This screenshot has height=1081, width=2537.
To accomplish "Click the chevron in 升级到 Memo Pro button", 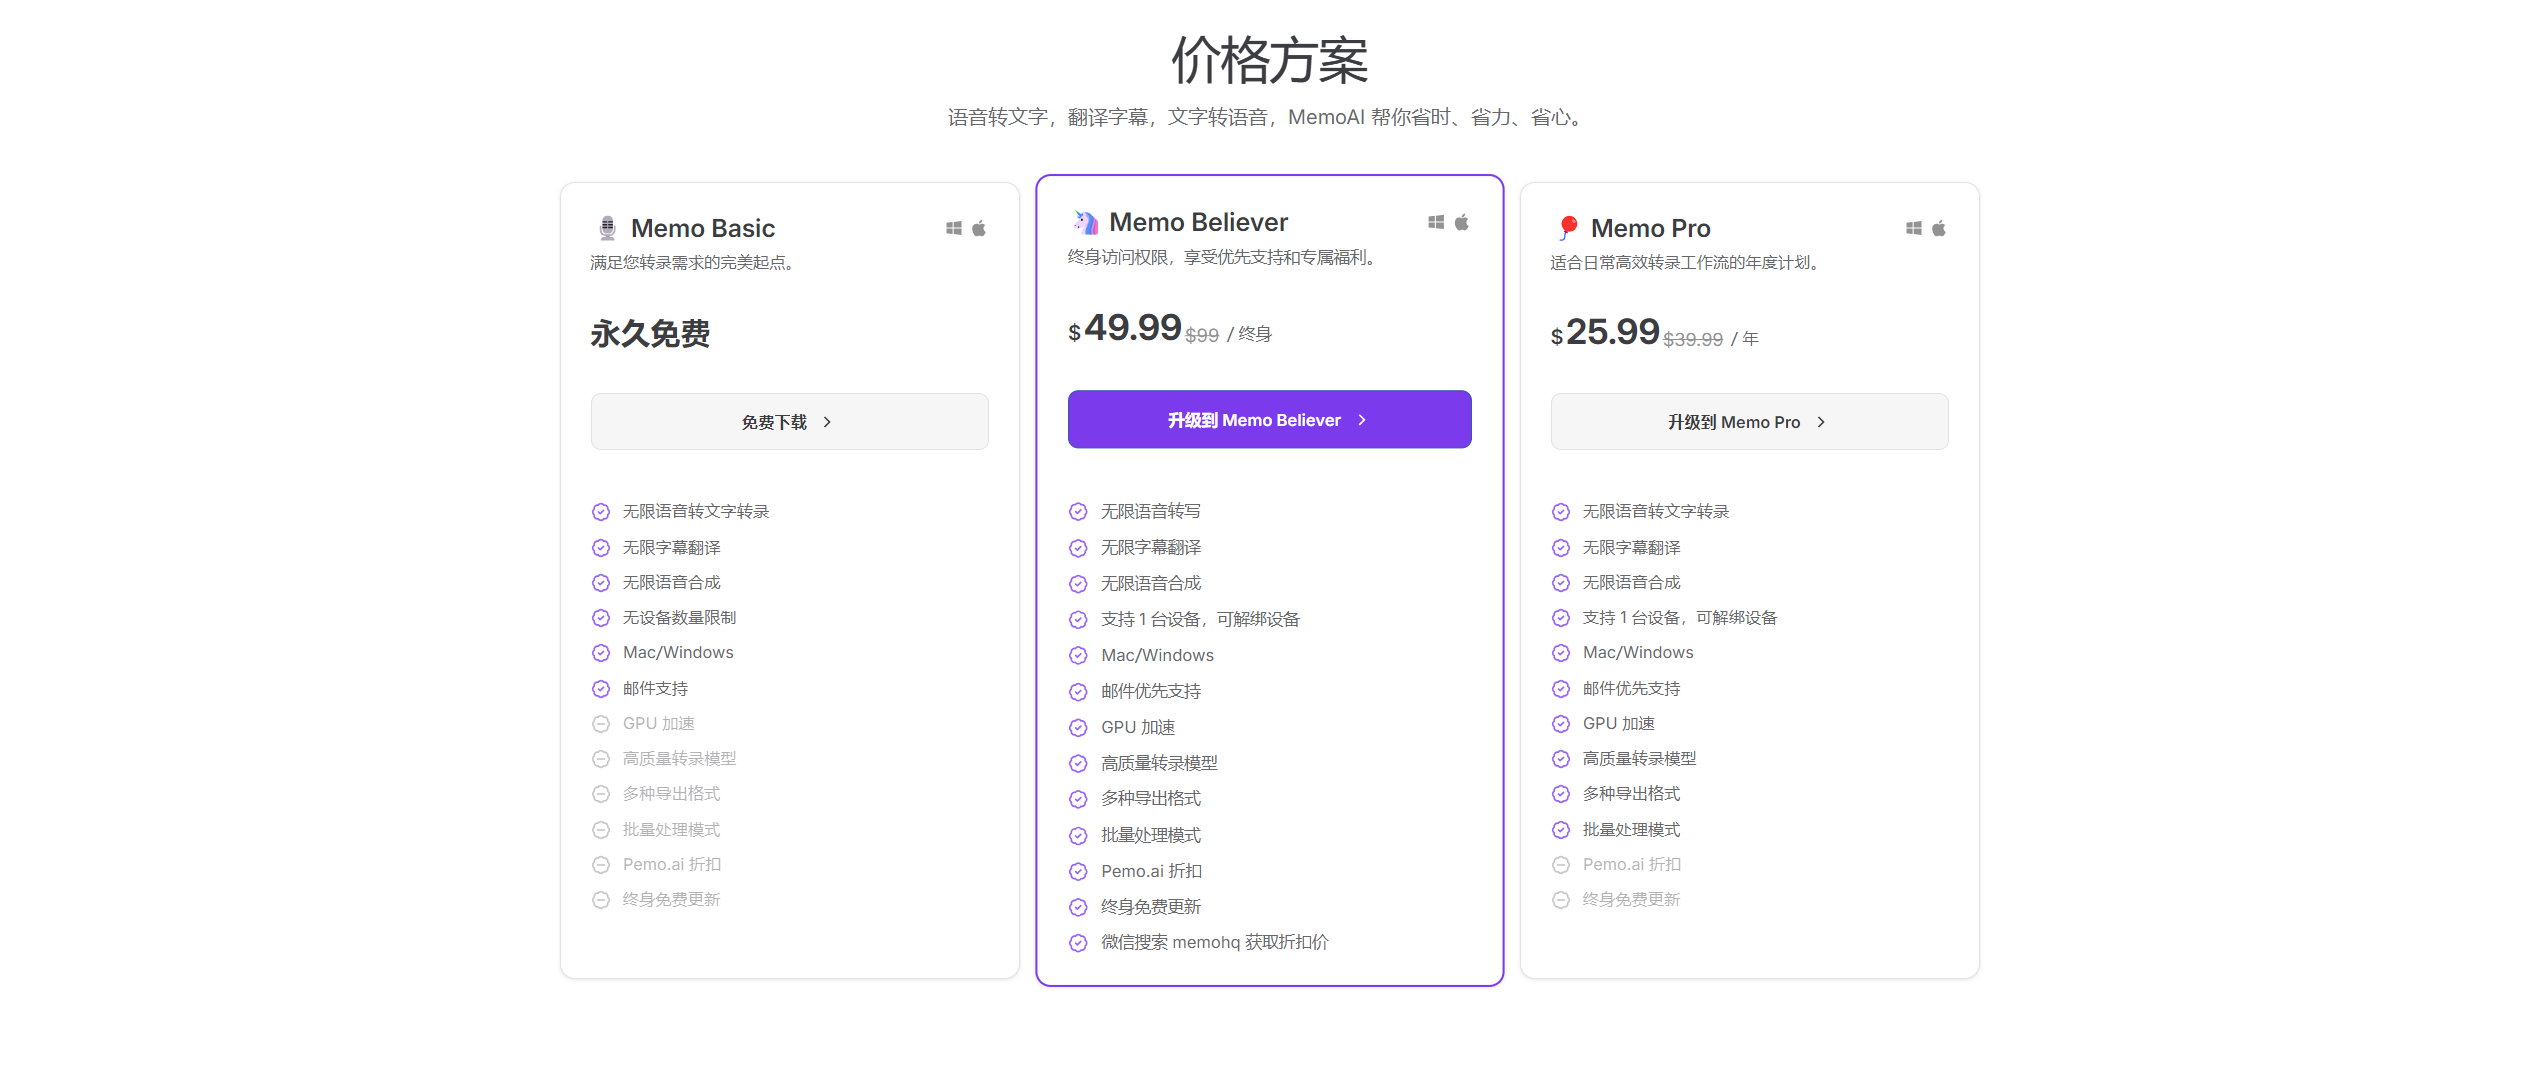I will click(1822, 421).
